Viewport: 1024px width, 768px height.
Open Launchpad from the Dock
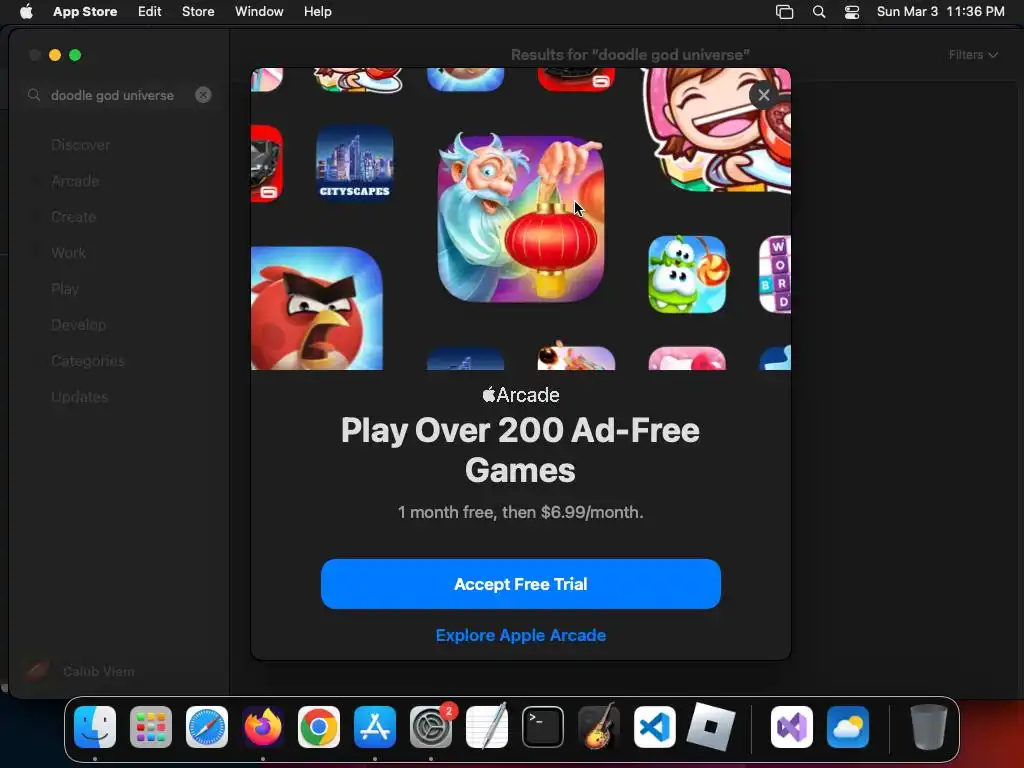[151, 727]
